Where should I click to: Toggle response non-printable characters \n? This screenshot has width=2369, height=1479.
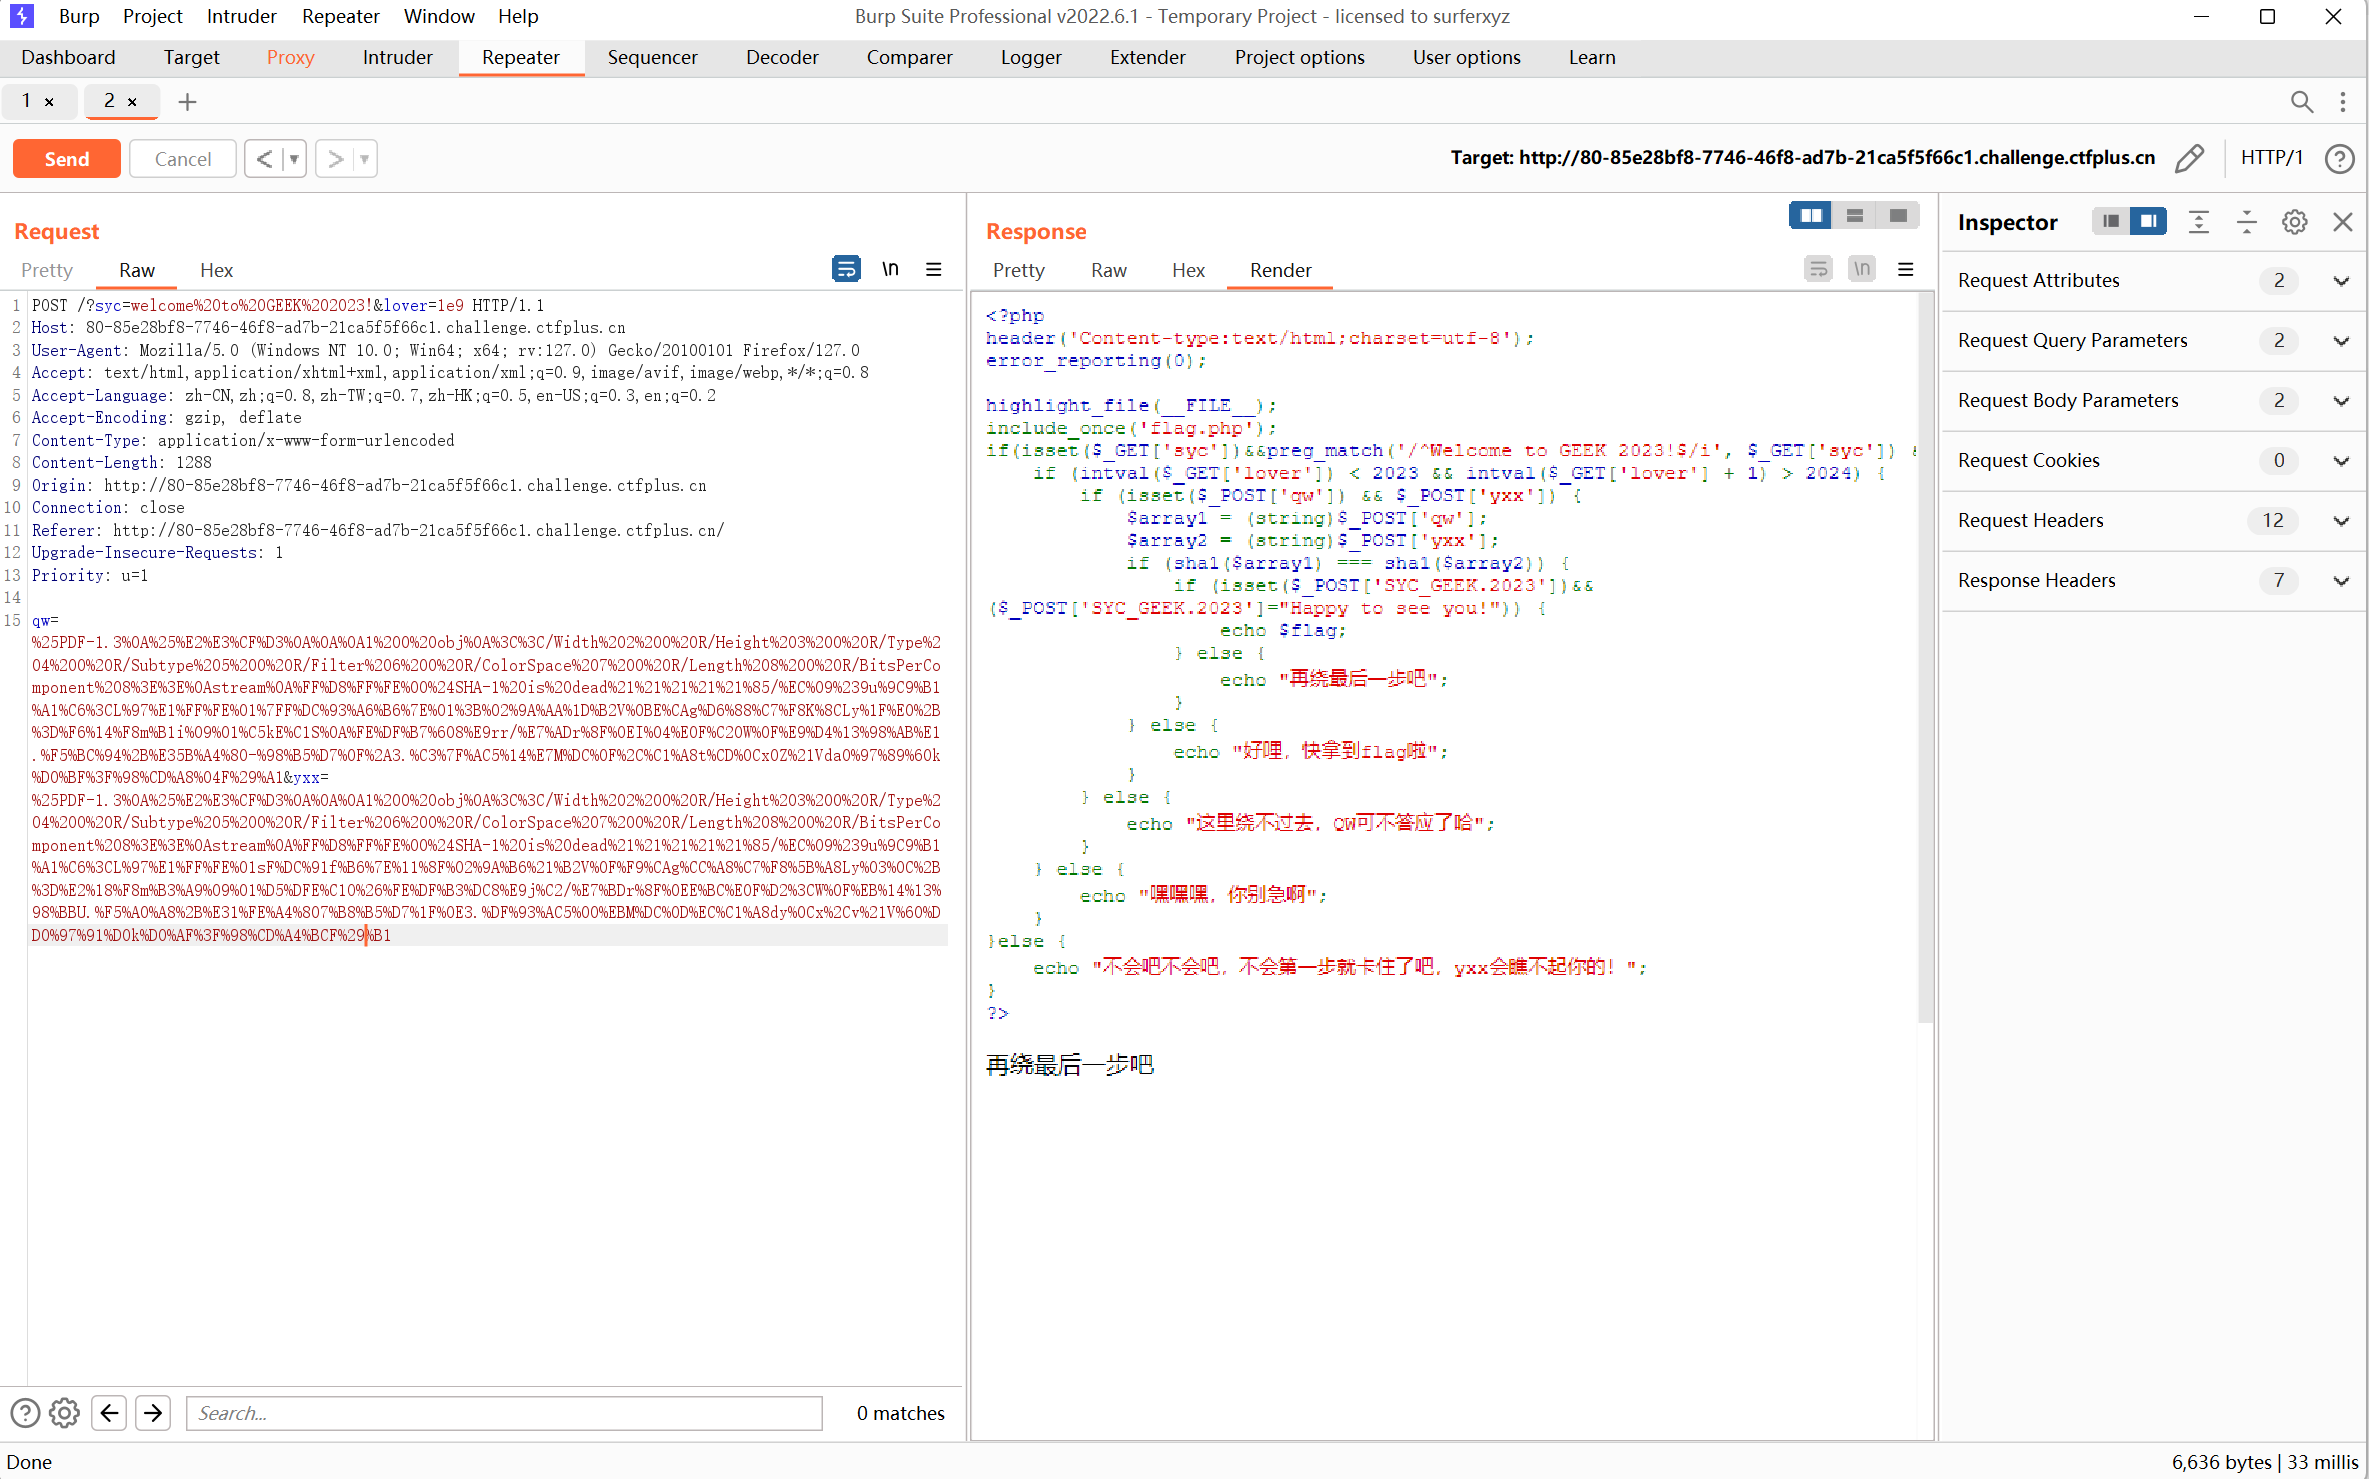pos(1862,269)
